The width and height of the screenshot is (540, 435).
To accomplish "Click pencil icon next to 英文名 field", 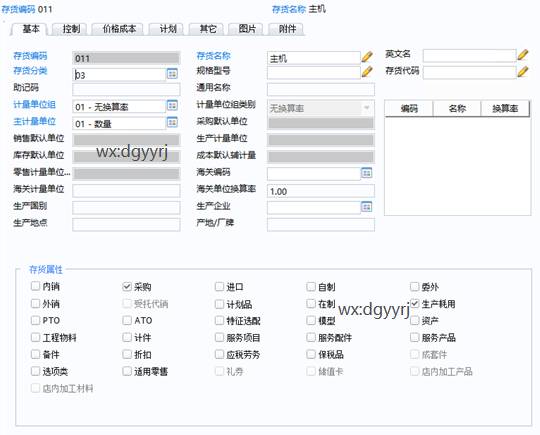I will coord(522,55).
